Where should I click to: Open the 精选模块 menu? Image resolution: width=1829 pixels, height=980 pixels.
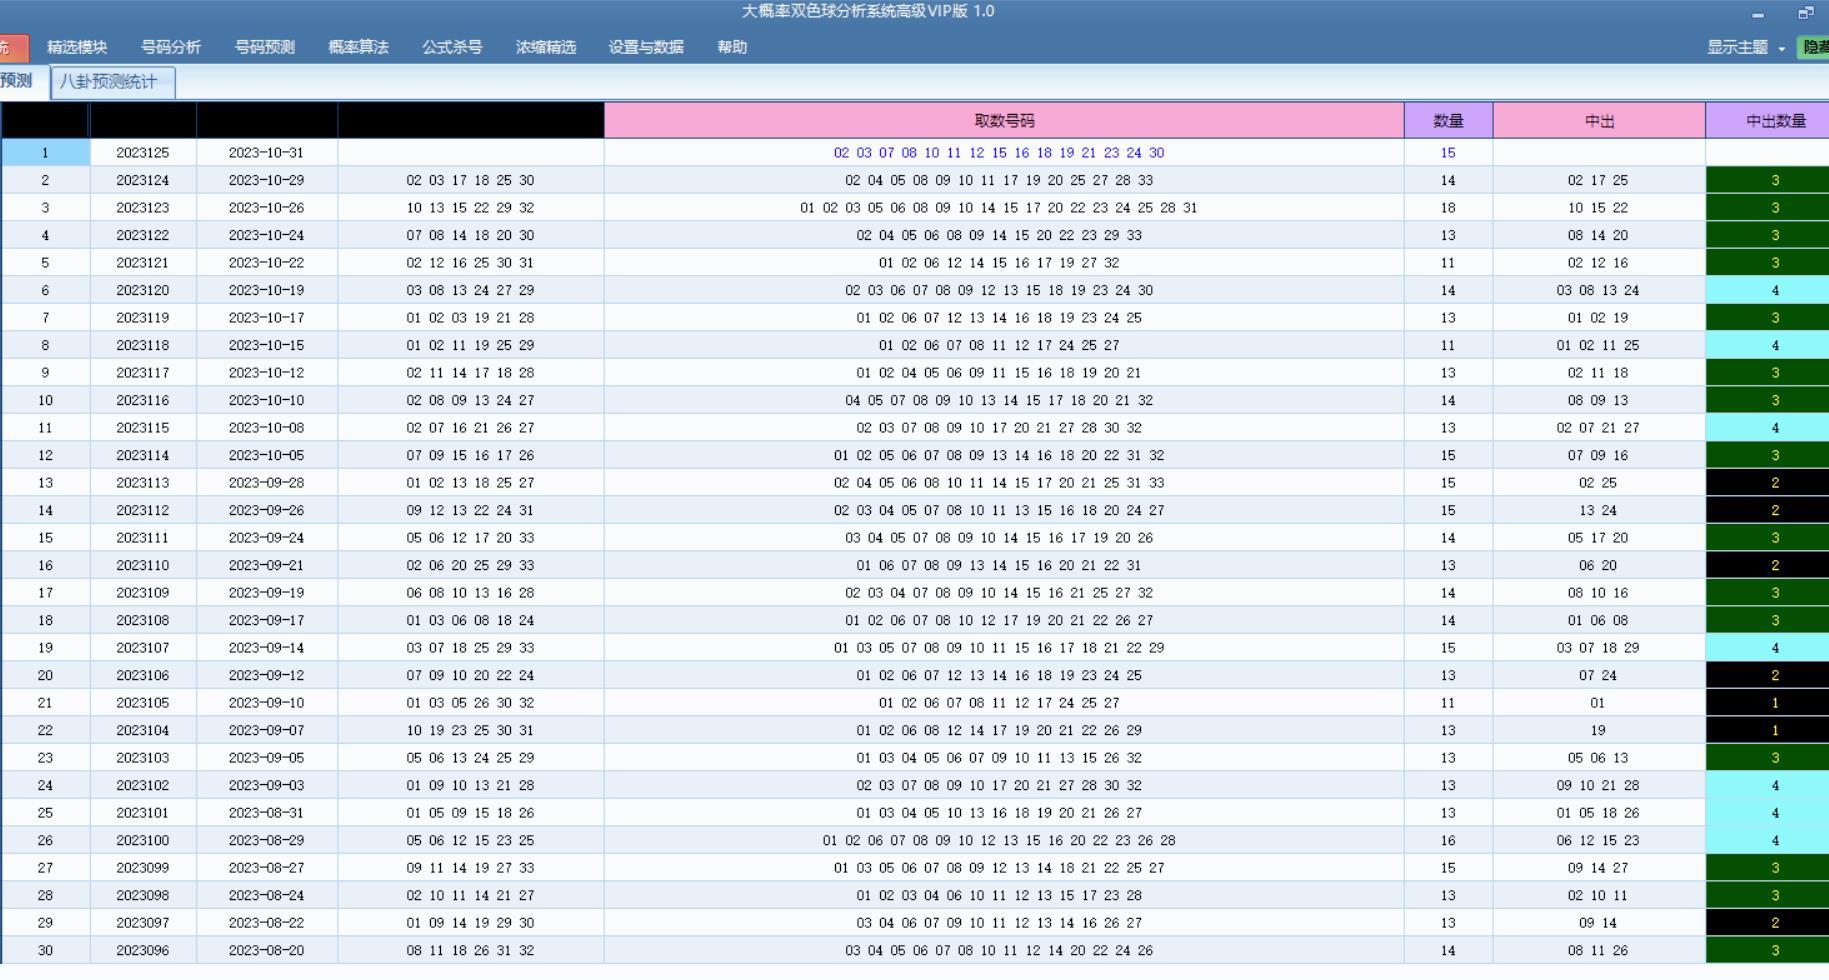tap(77, 47)
